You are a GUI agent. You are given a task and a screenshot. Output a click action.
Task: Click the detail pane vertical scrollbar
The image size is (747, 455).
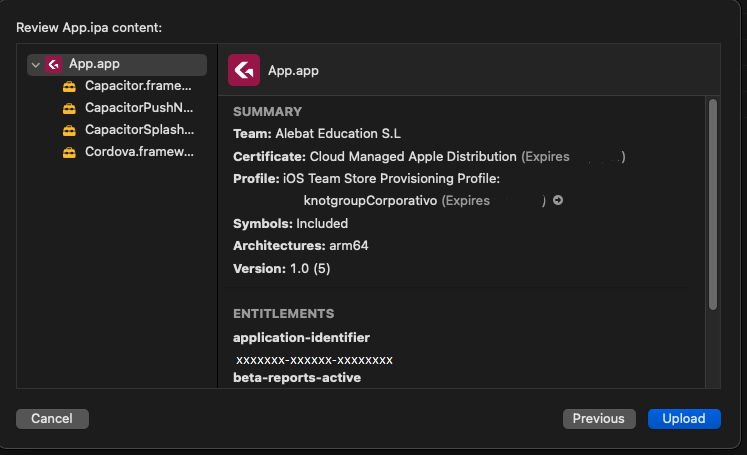coord(712,200)
